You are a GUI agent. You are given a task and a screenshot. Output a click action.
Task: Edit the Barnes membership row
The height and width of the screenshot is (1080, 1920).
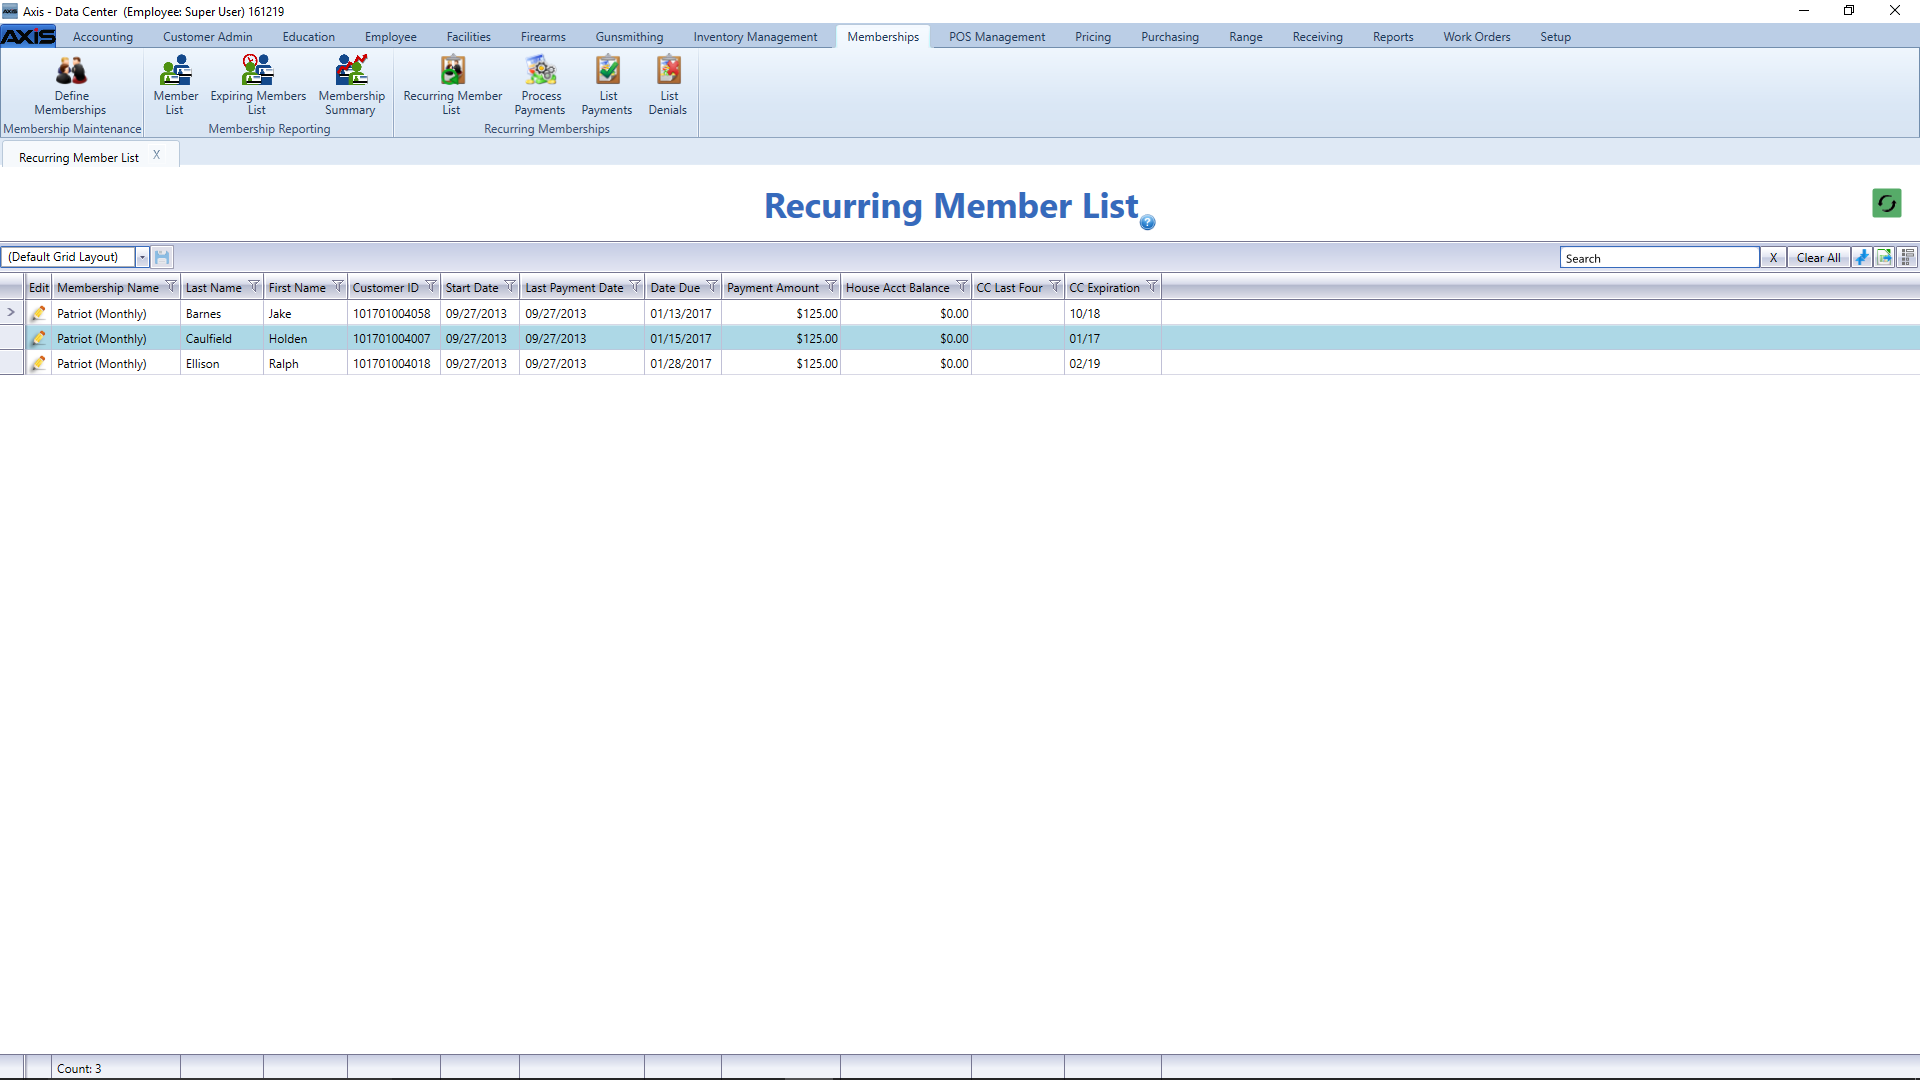coord(38,313)
